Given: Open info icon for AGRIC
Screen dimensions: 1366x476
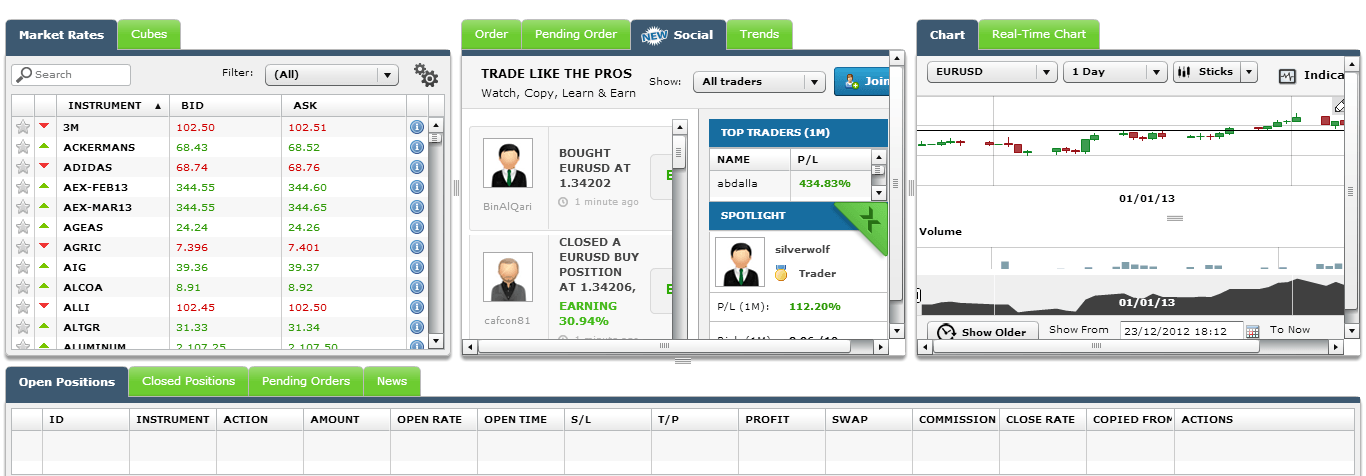Looking at the screenshot, I should [x=417, y=247].
